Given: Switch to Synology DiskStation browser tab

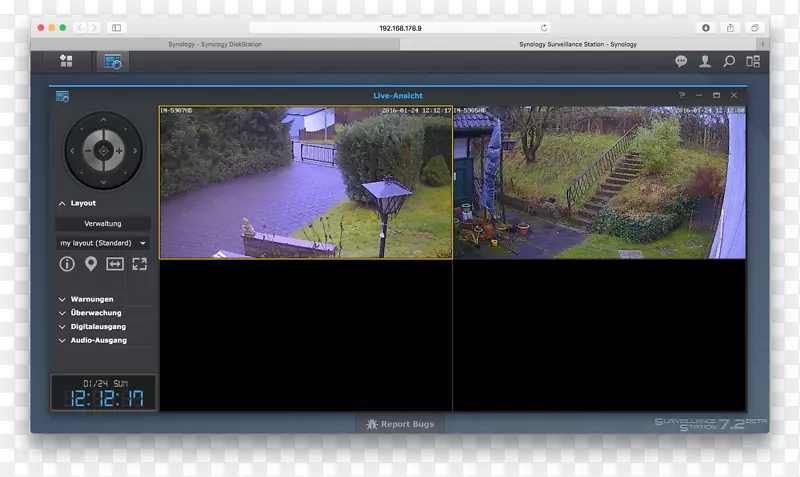Looking at the screenshot, I should (x=215, y=44).
